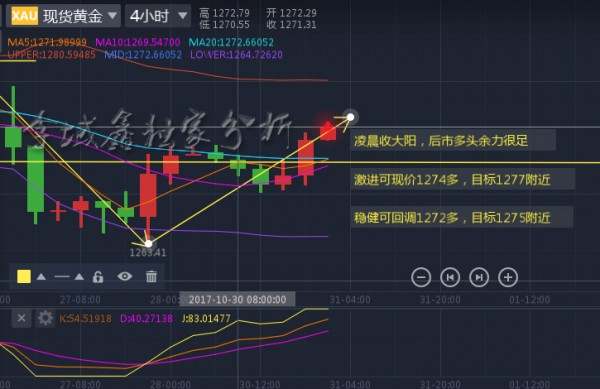Click the XAU symbol badge
The width and height of the screenshot is (600, 389).
click(24, 16)
